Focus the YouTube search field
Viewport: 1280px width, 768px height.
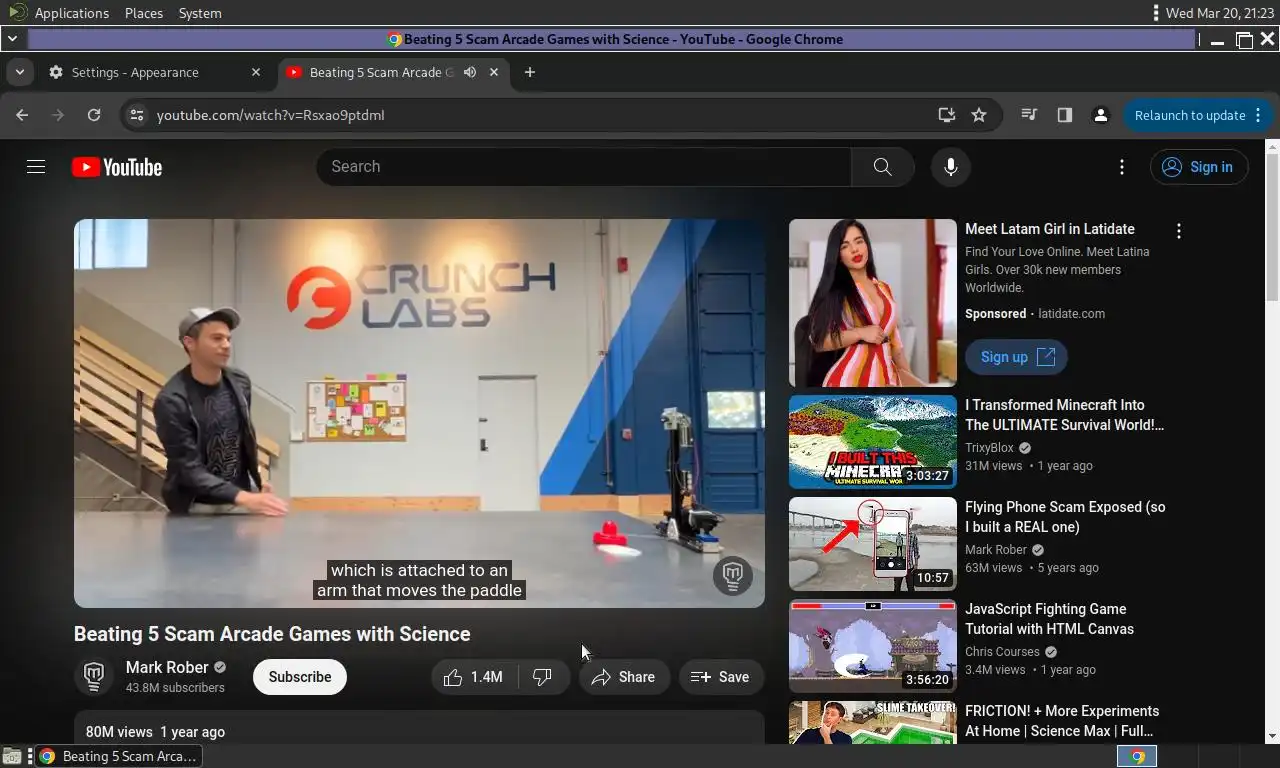(583, 167)
